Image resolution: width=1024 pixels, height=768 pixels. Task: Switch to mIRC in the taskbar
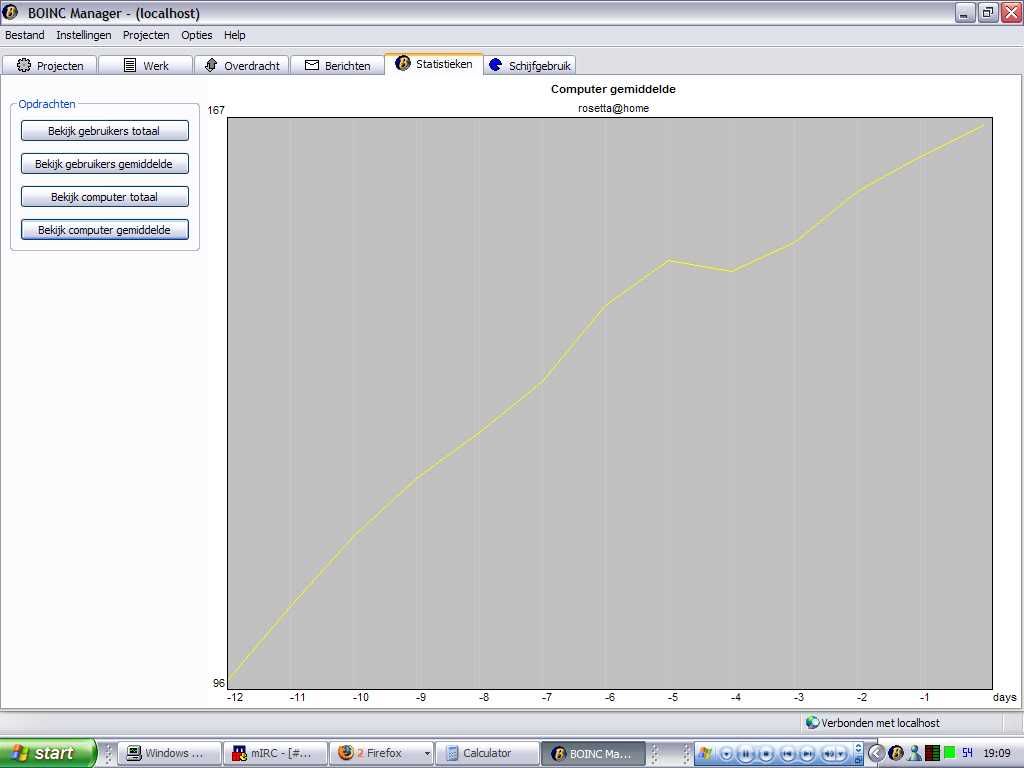(274, 753)
